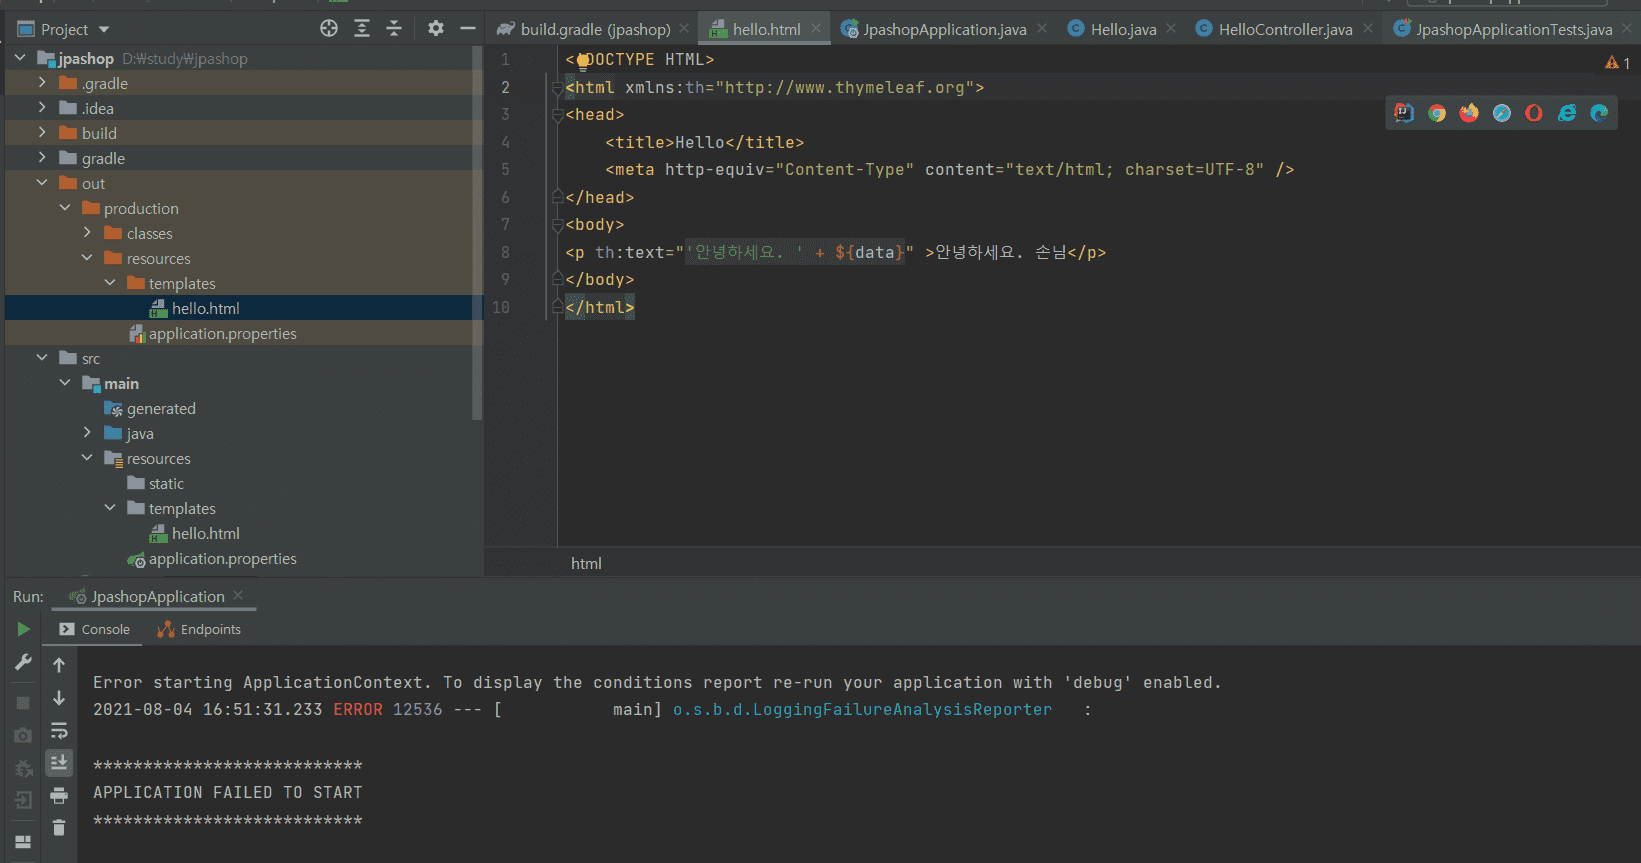The height and width of the screenshot is (863, 1641).
Task: Open page in Firefox browser
Action: 1469,113
